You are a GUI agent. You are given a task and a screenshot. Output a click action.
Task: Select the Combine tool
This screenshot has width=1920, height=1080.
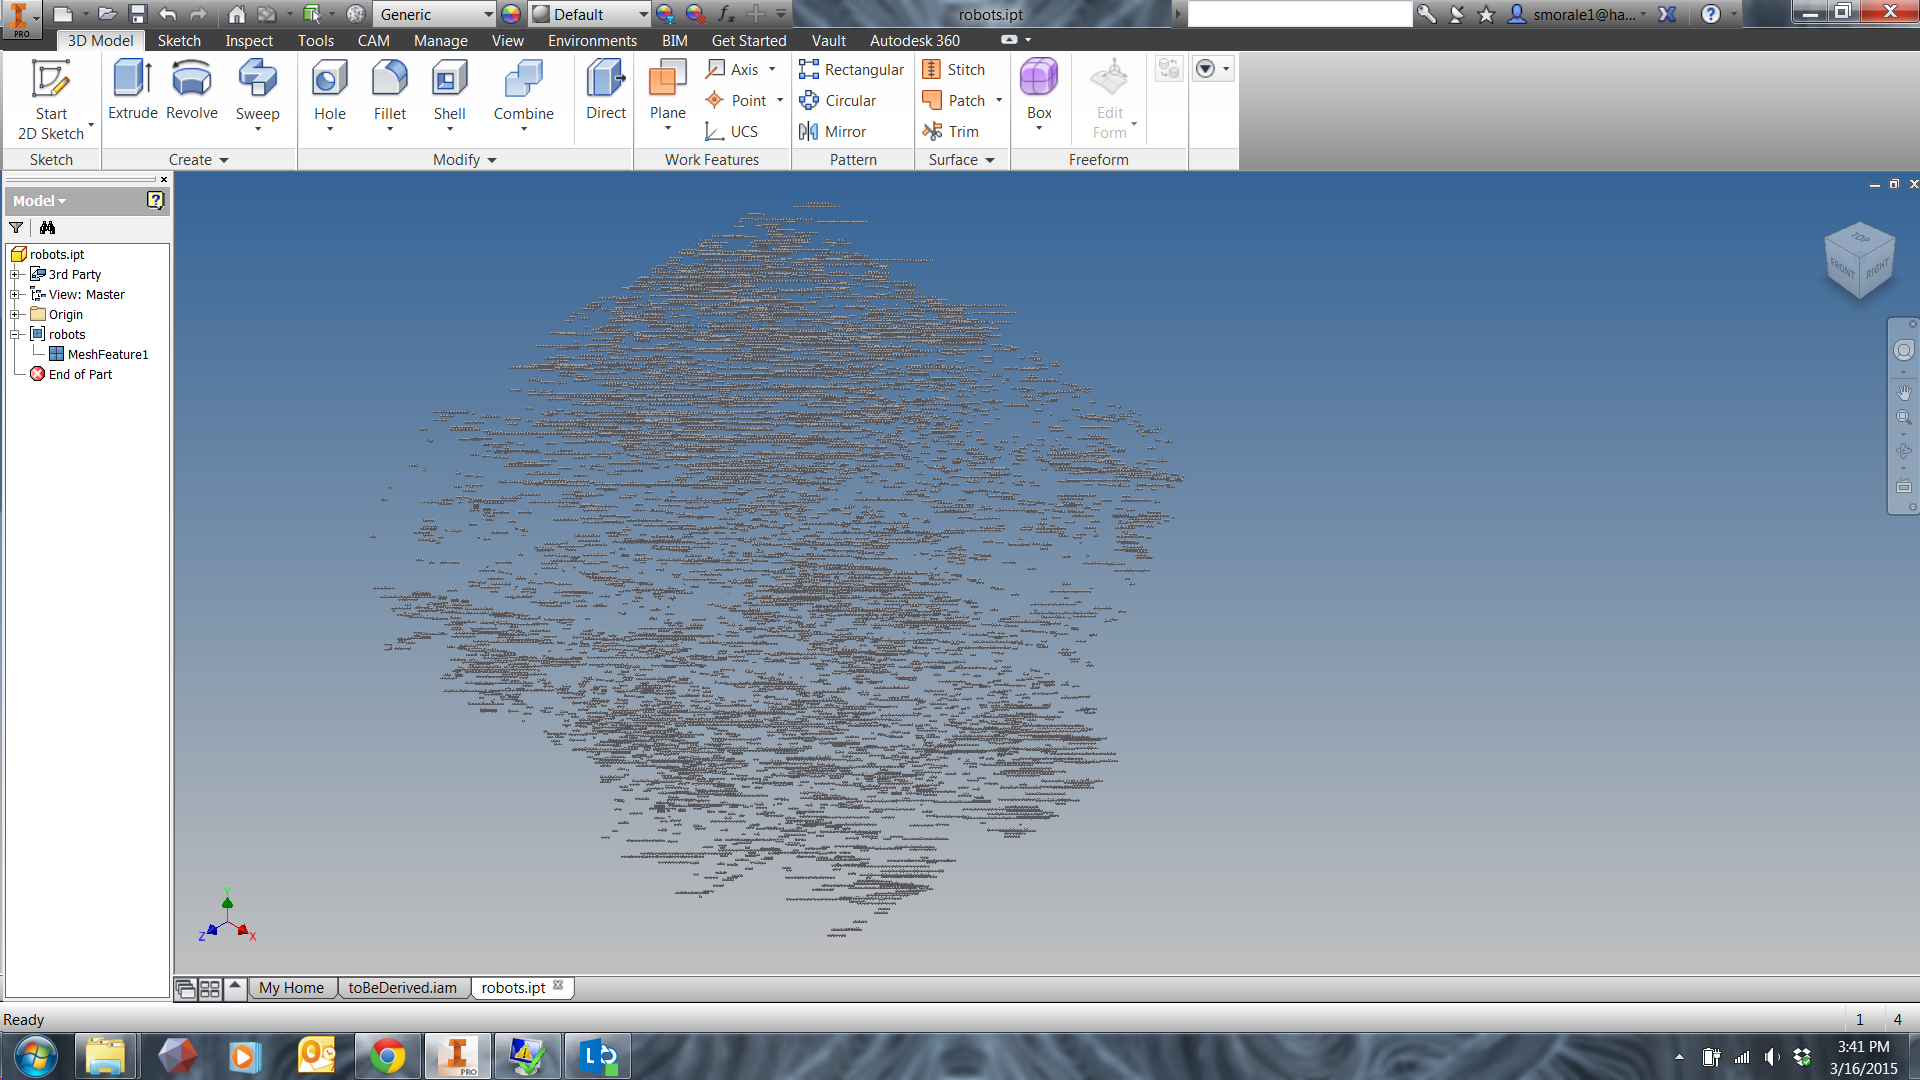point(523,95)
